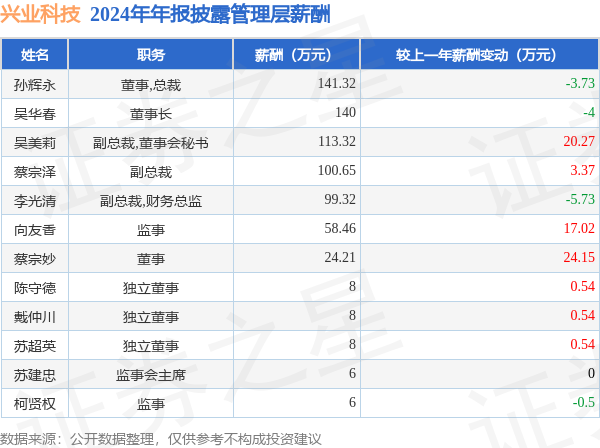
Task: Click the title text 2024年年报披露管理层薪酬
Action: pos(210,15)
